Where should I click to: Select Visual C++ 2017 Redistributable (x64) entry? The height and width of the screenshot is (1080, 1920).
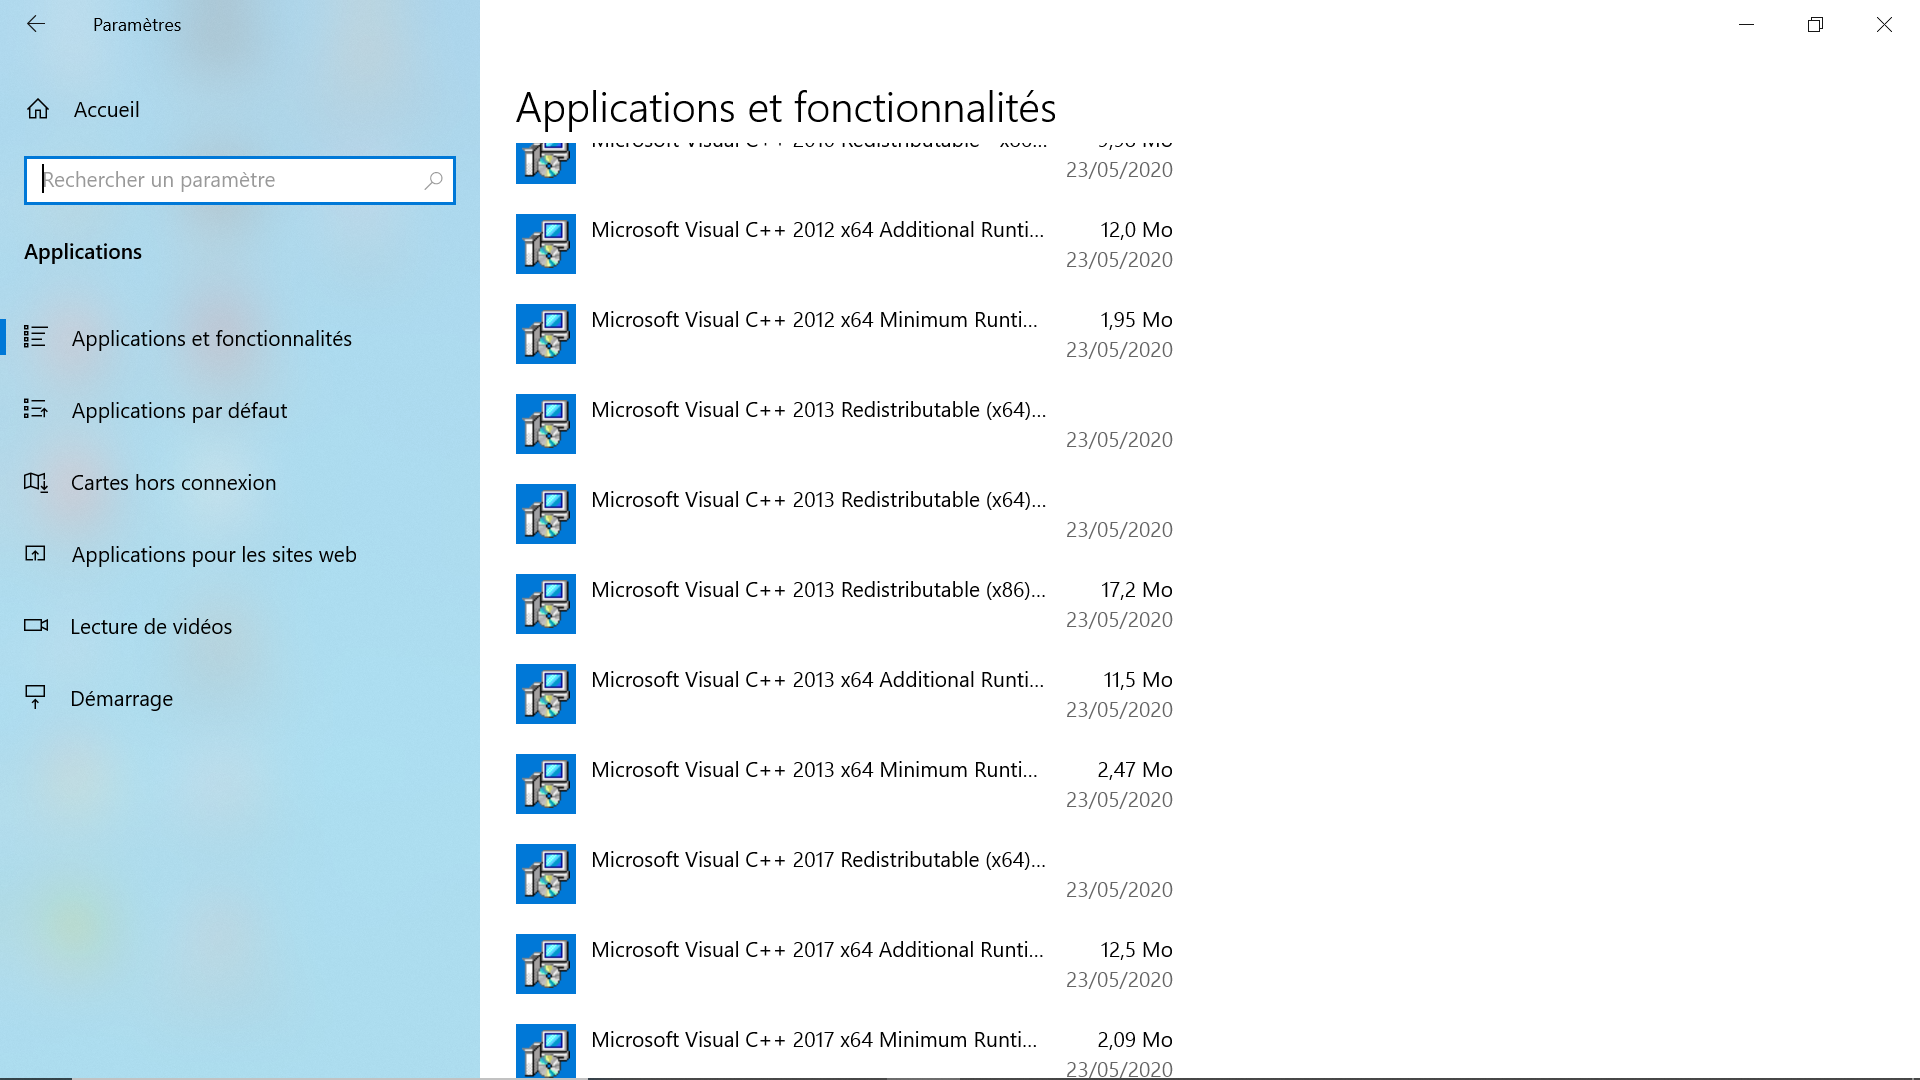click(x=818, y=861)
